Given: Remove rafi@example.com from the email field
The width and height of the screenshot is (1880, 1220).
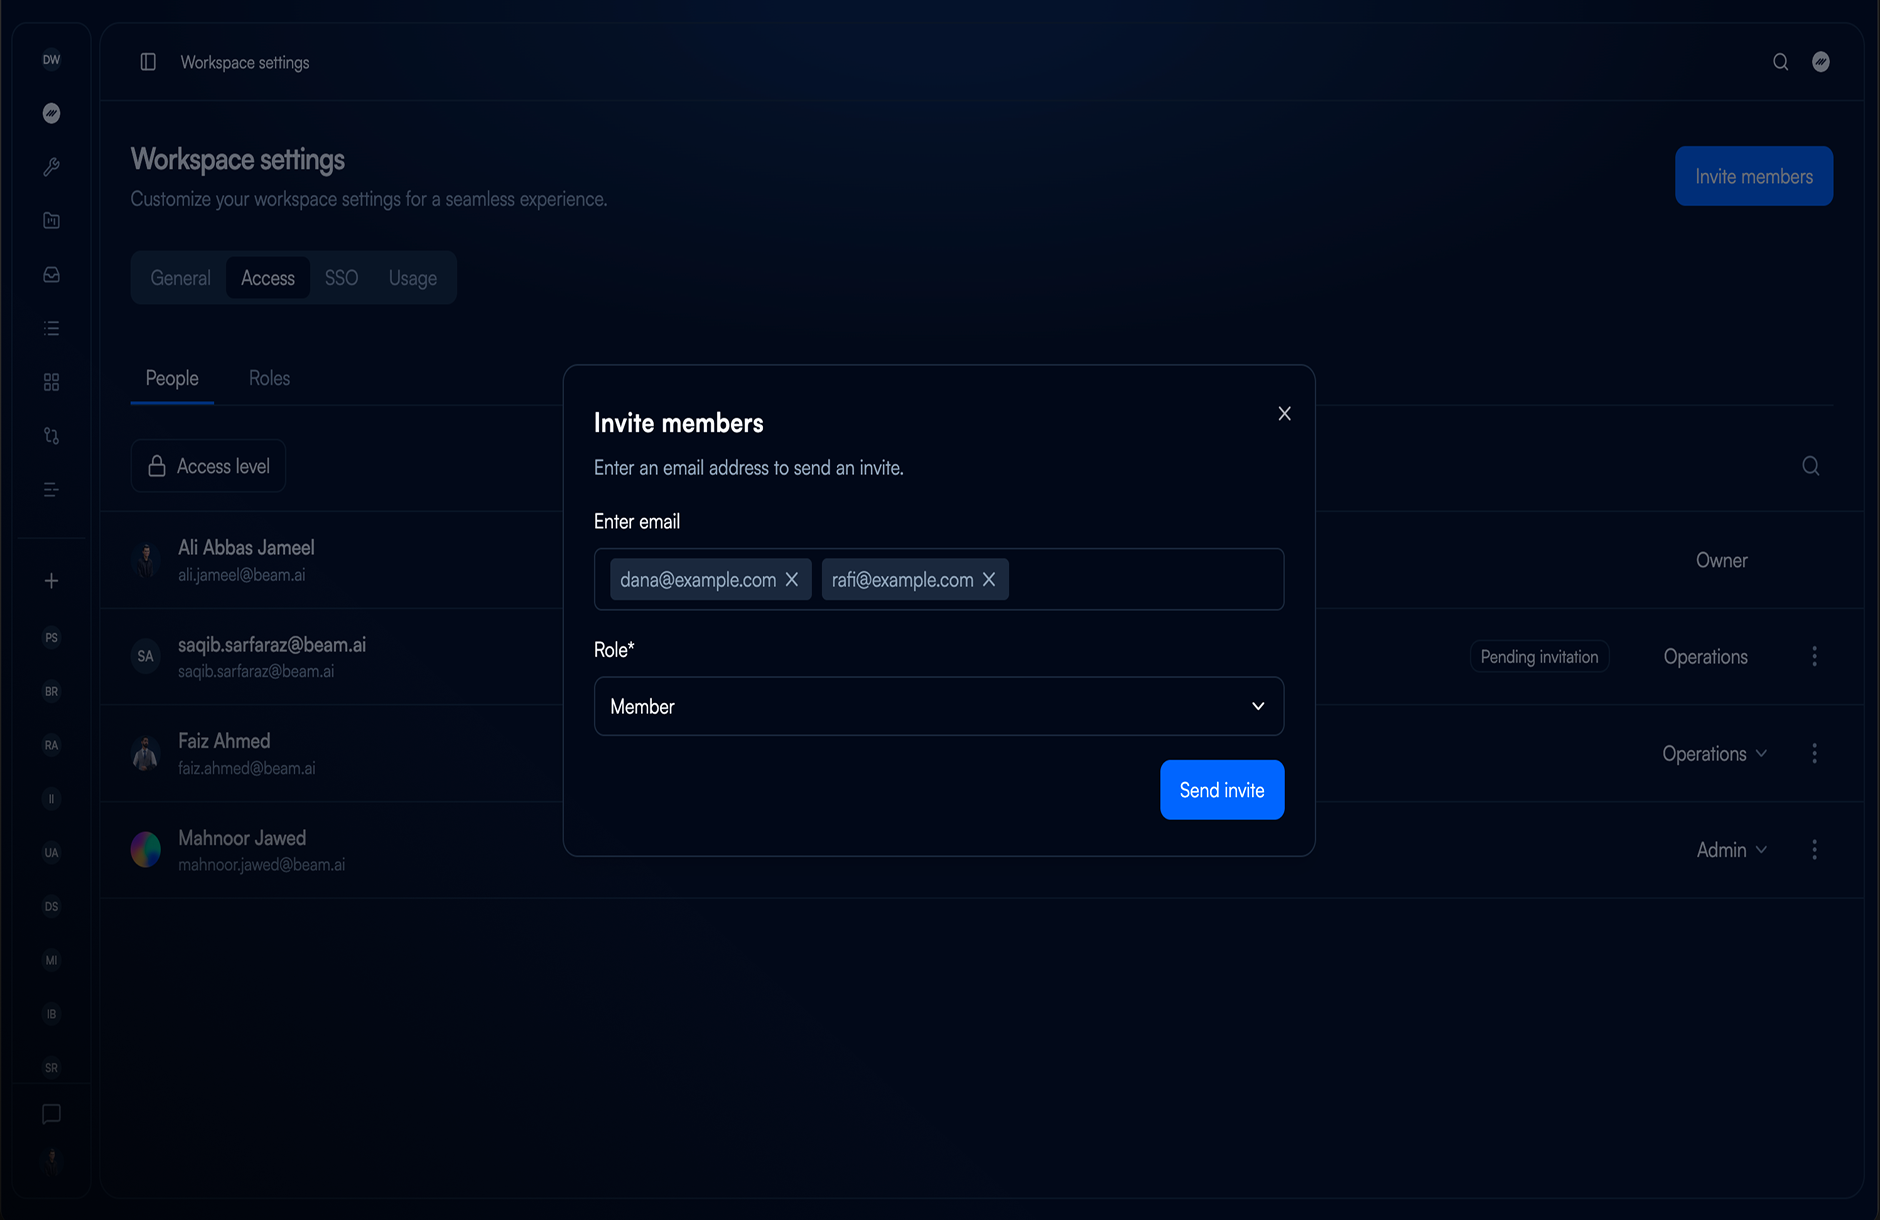Looking at the screenshot, I should click(989, 580).
